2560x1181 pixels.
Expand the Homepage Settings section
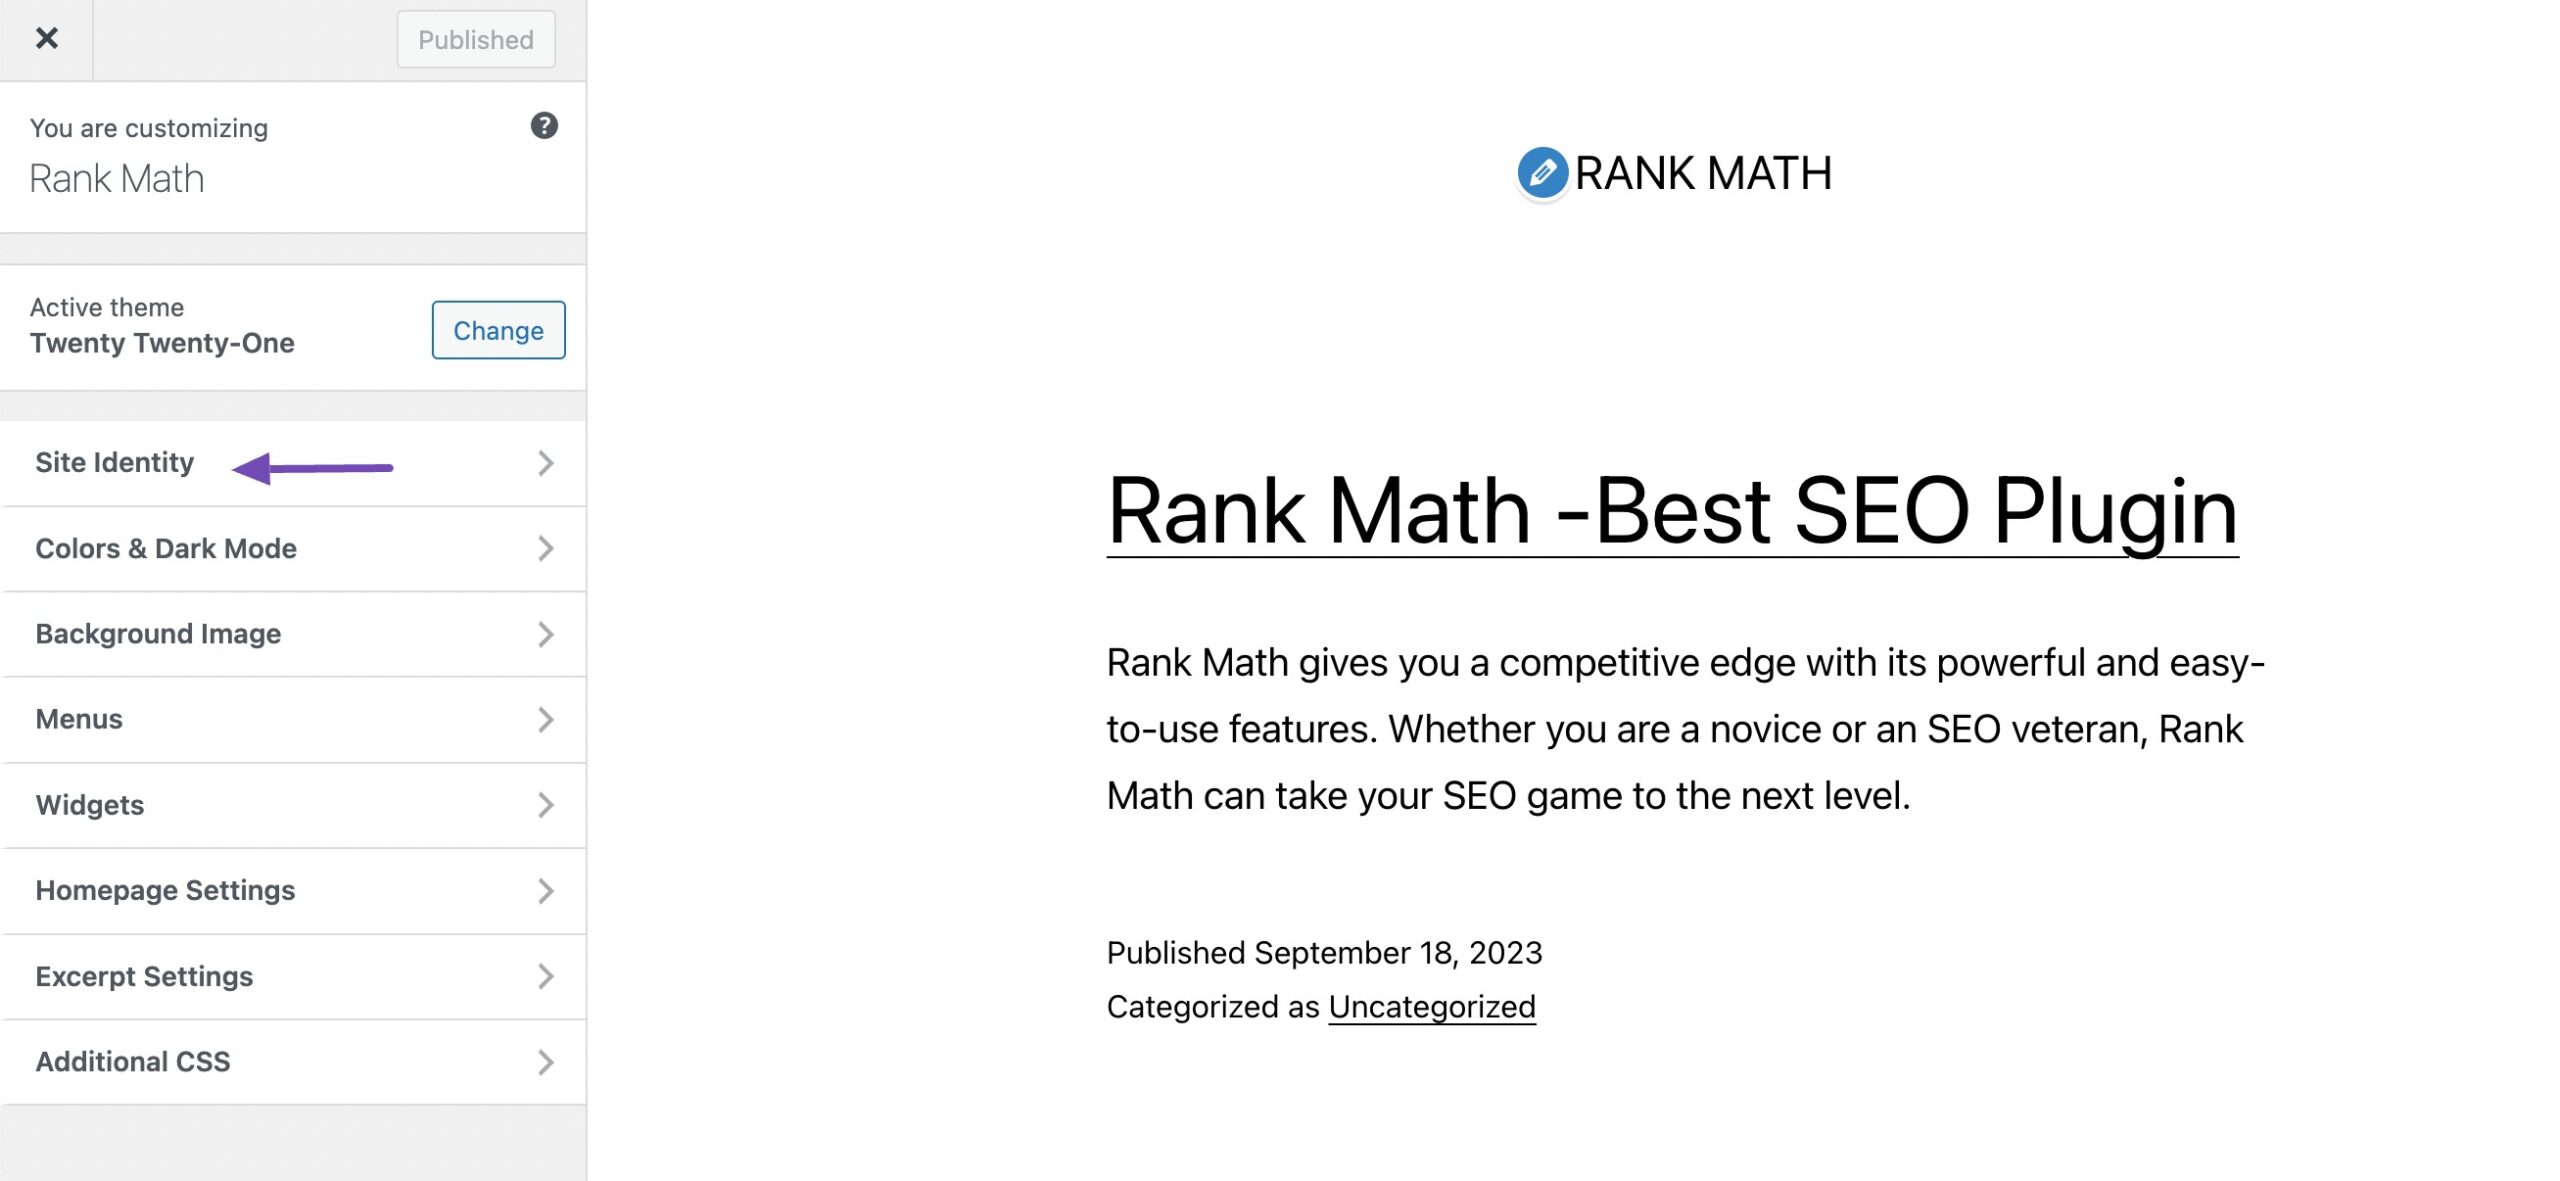click(292, 889)
